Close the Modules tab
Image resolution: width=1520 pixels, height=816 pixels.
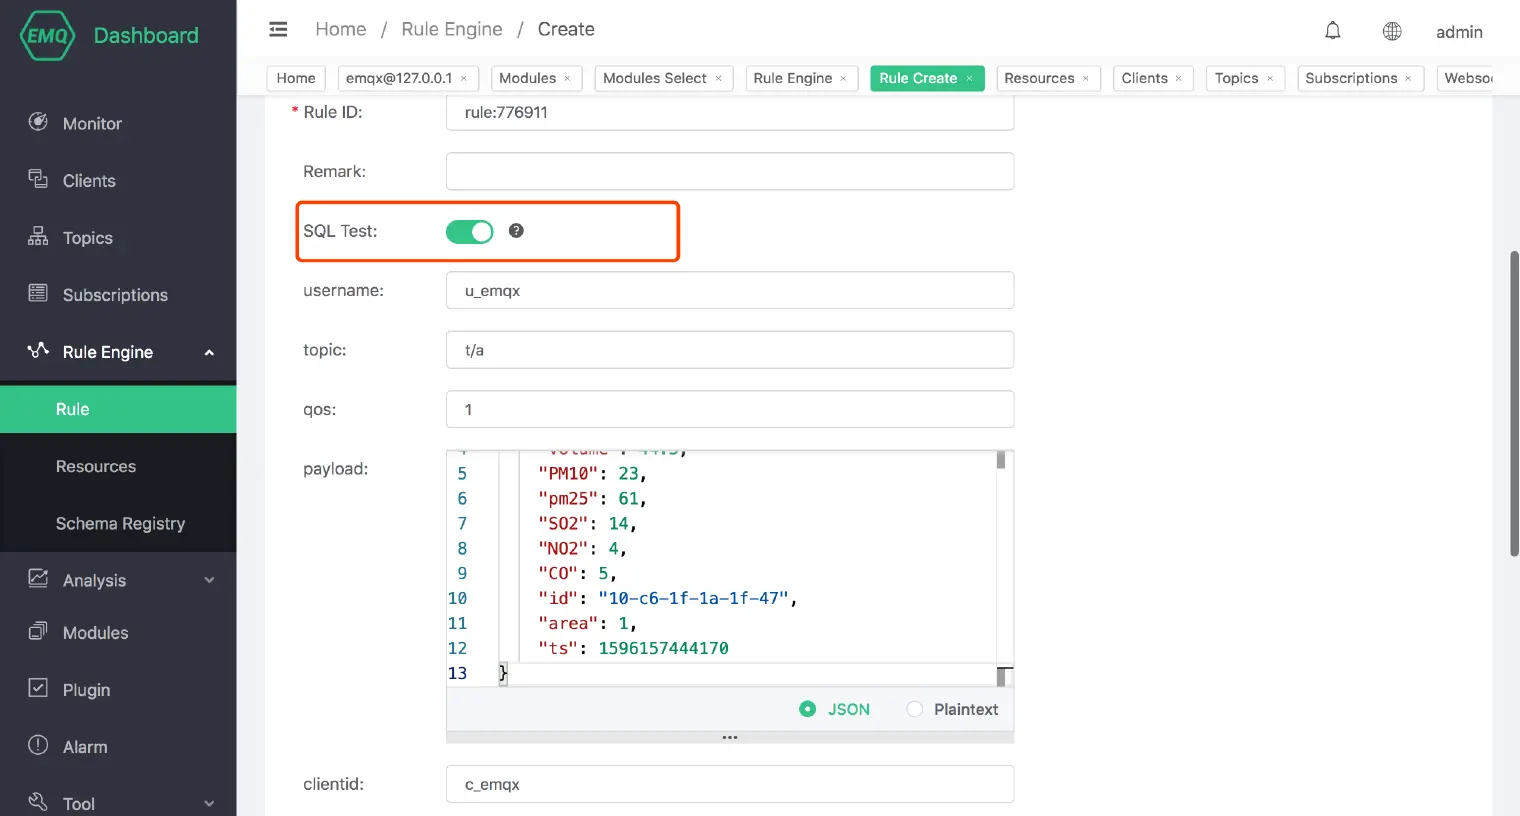point(567,79)
